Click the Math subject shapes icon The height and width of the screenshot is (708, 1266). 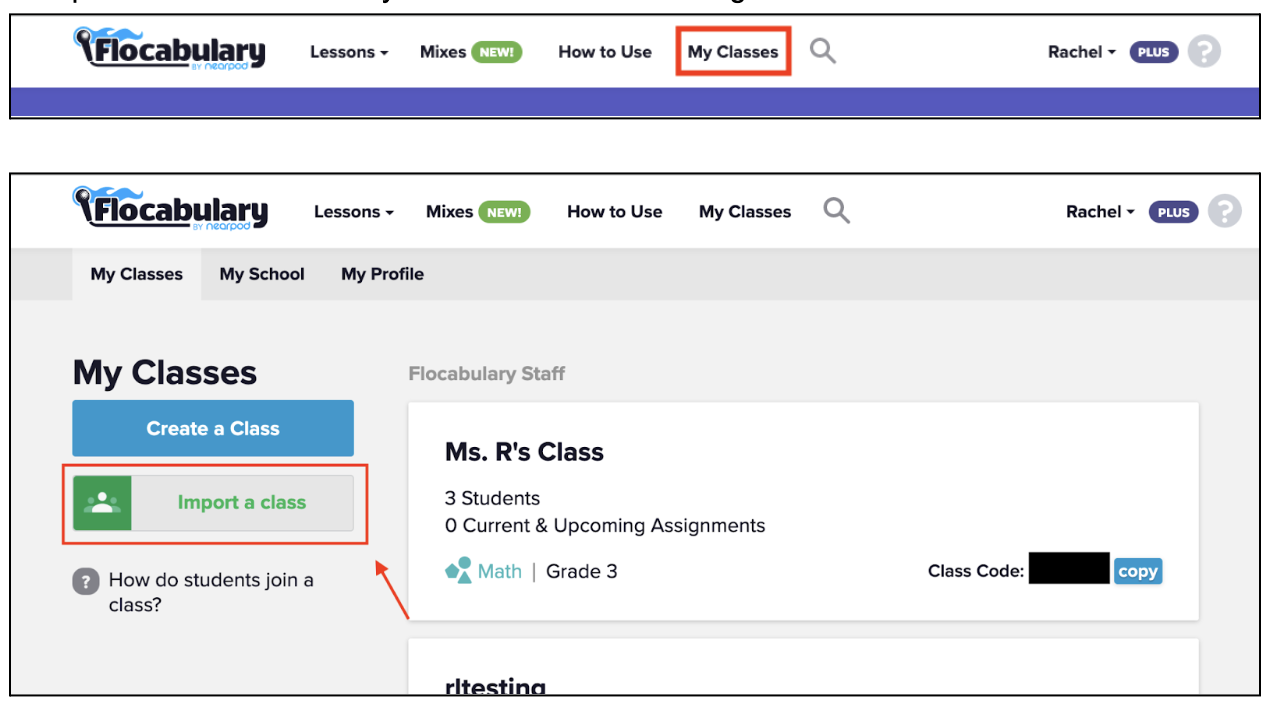pos(458,571)
